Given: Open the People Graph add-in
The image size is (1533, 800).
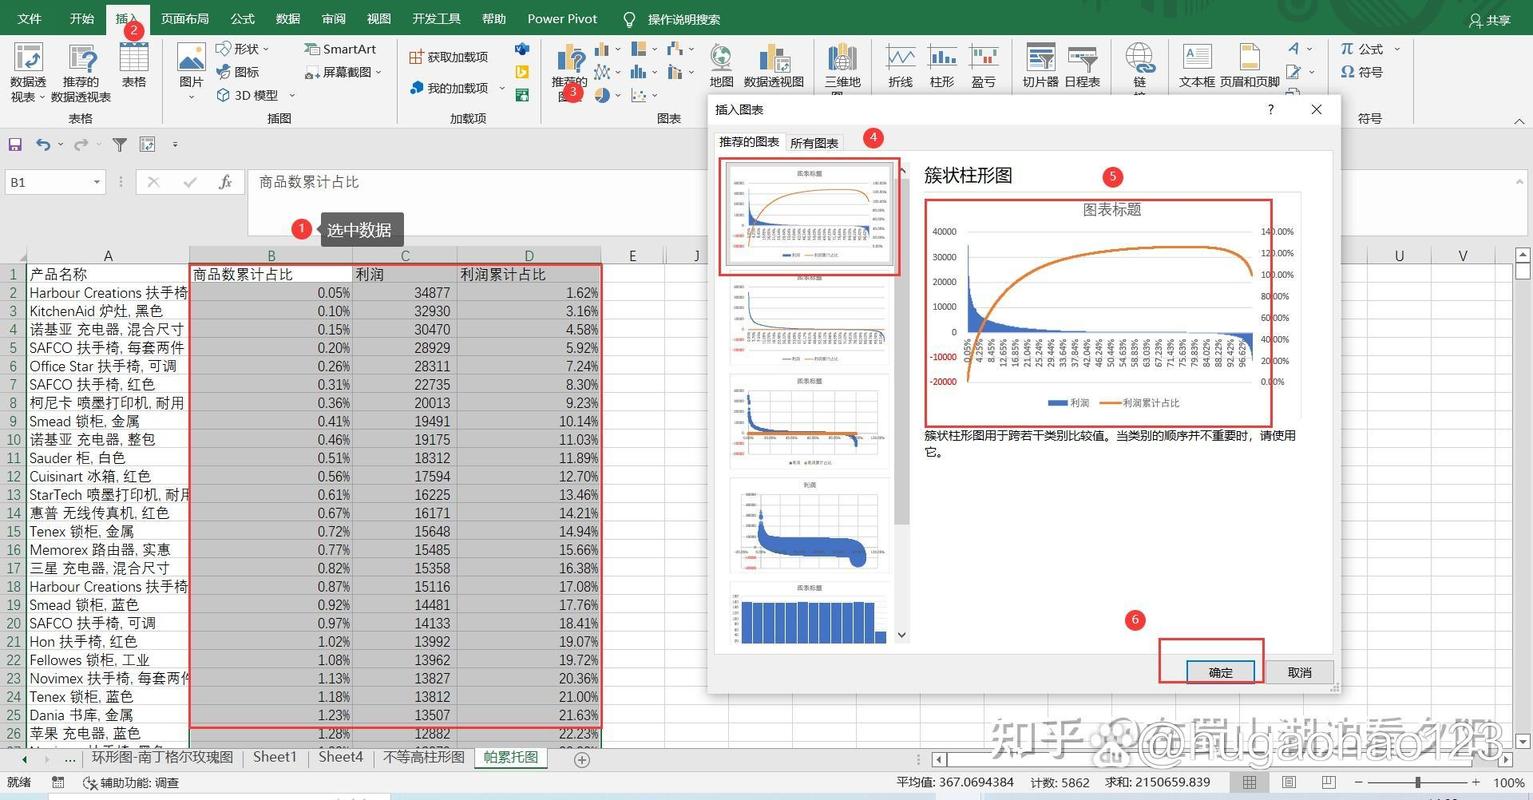Looking at the screenshot, I should [522, 95].
